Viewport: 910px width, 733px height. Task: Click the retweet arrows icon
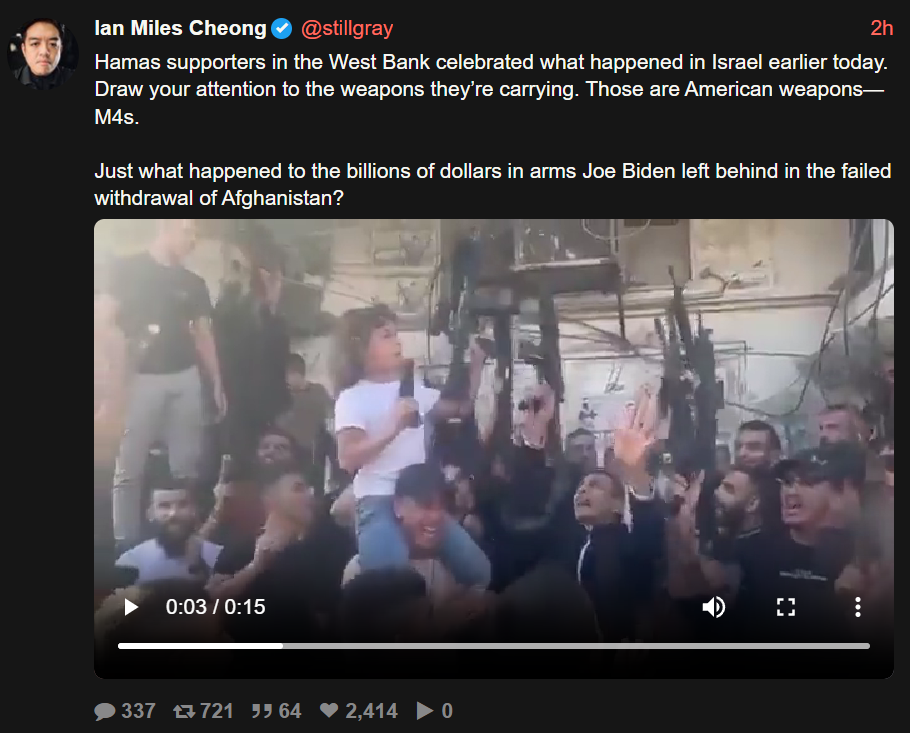point(184,711)
